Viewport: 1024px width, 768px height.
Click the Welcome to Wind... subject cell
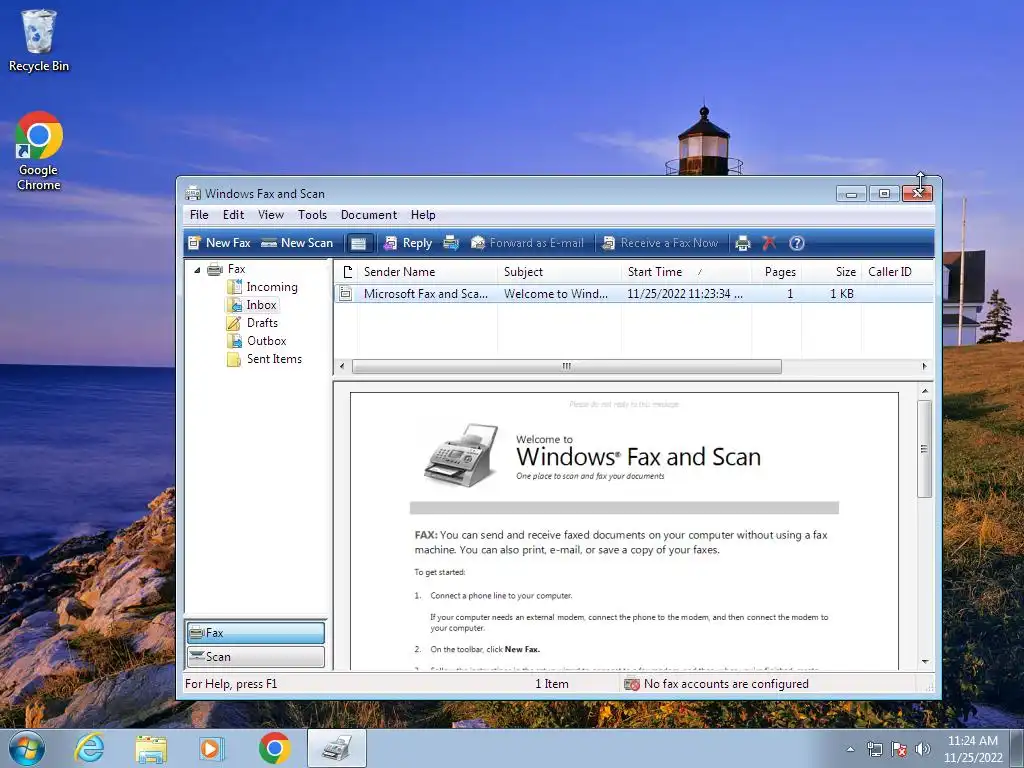point(556,294)
